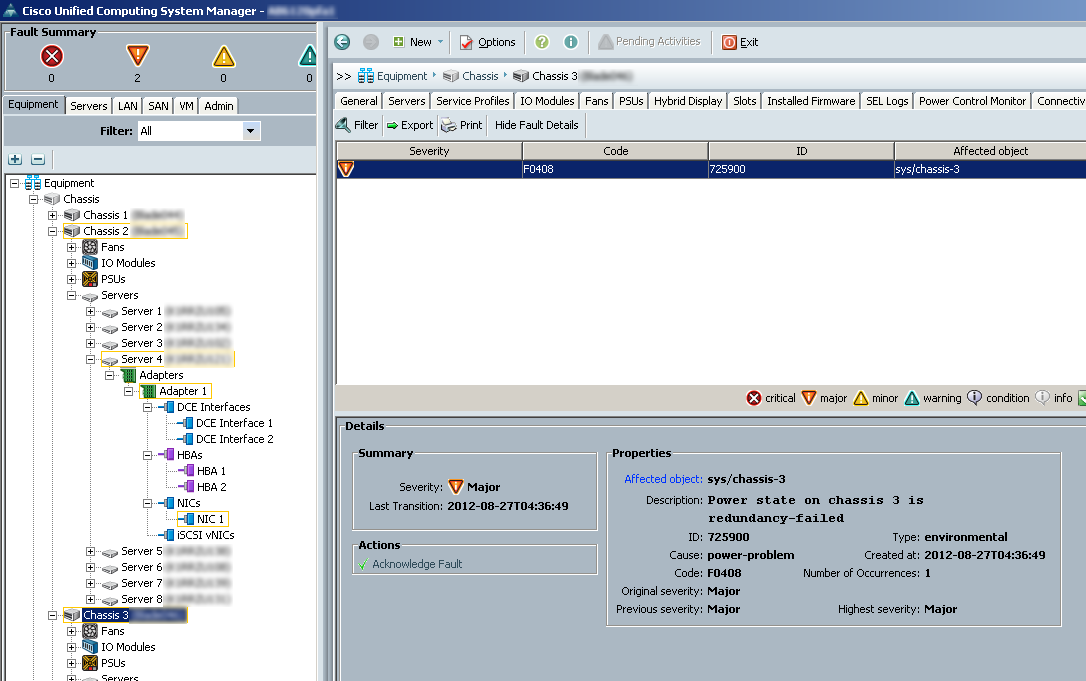Screen dimensions: 1086x681
Task: Click the expand all plus icon above tree
Action: (x=15, y=160)
